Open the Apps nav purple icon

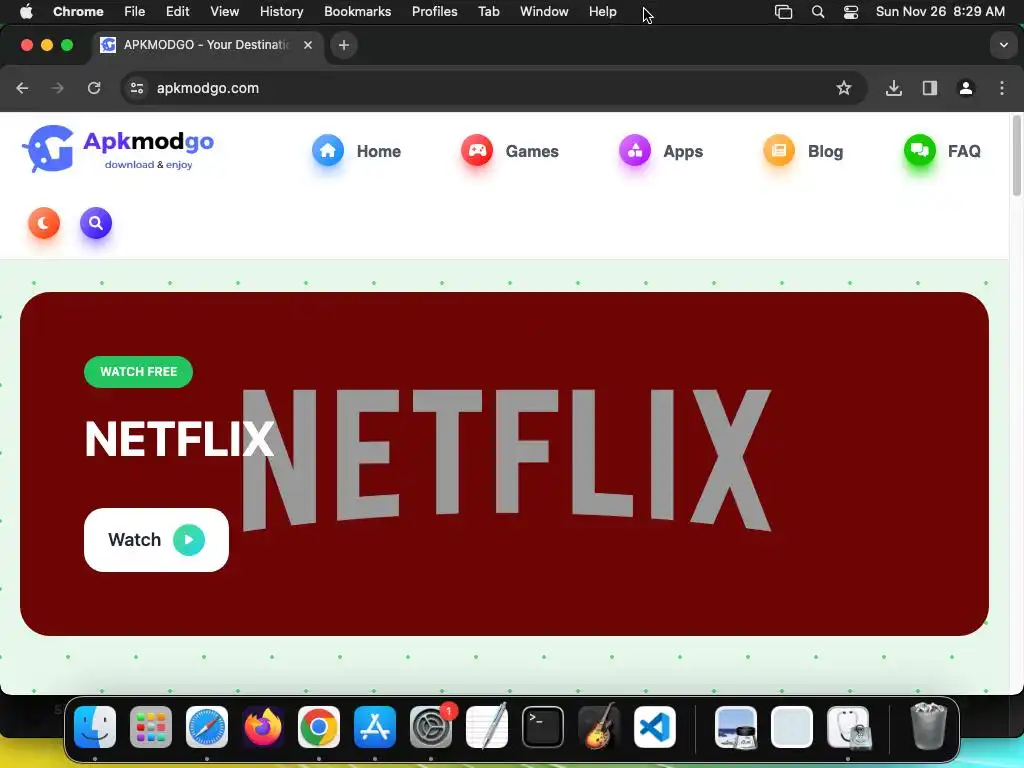[x=635, y=150]
